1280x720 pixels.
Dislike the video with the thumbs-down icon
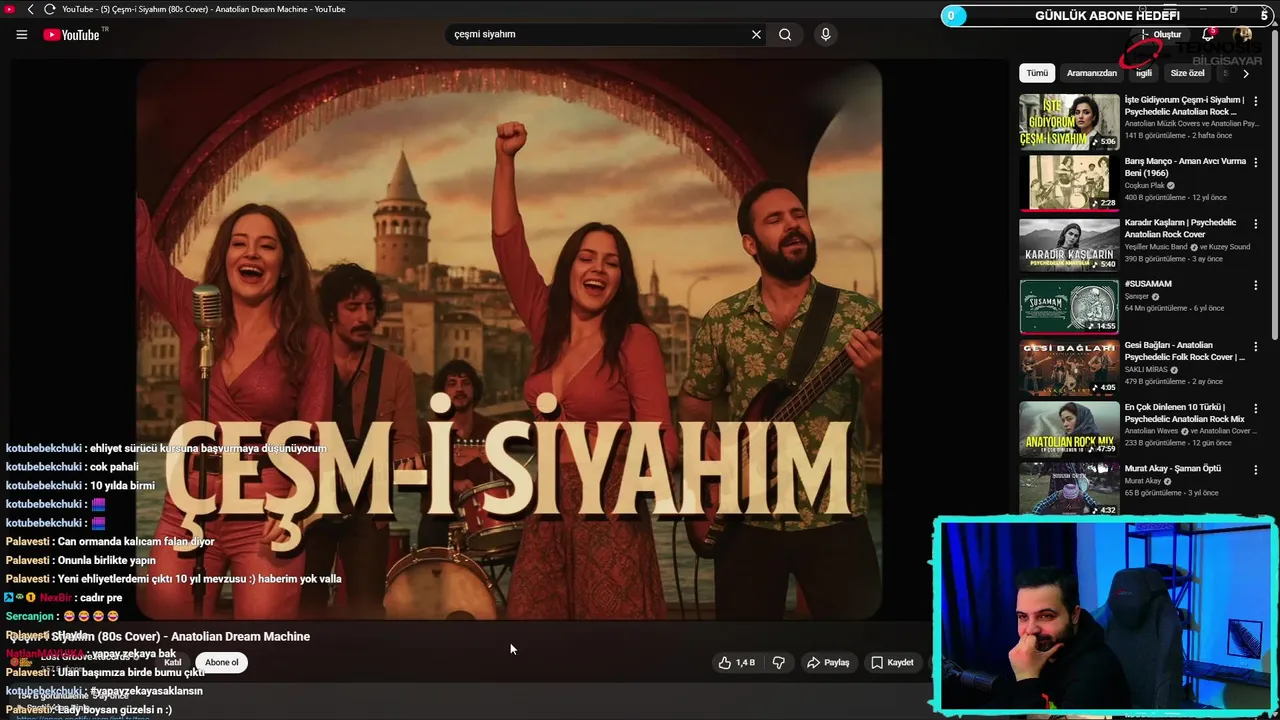tap(779, 662)
